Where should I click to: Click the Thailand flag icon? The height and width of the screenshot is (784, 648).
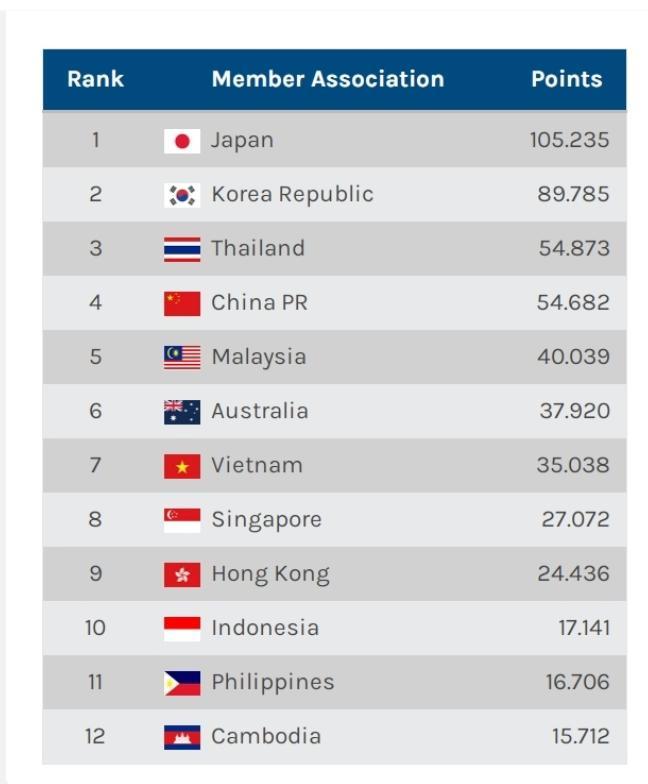click(182, 249)
